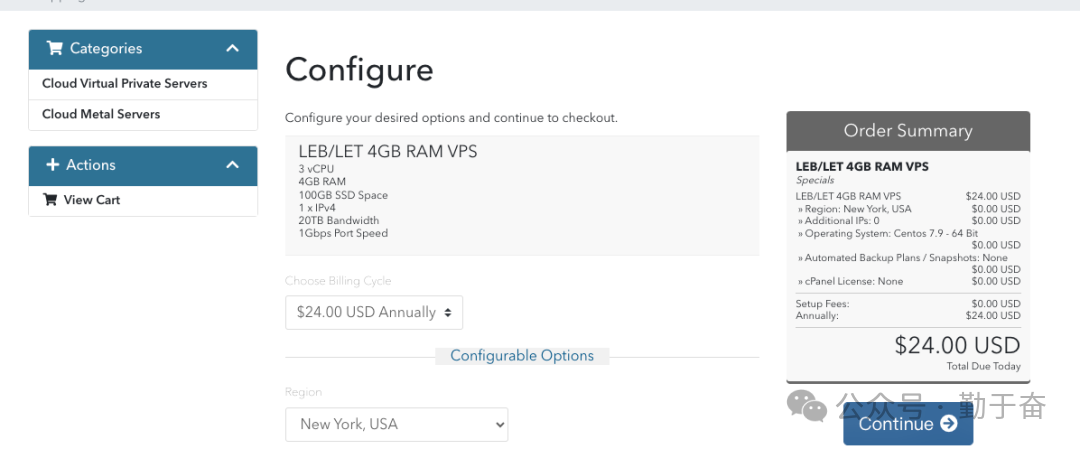Click the plus icon beside Actions

pos(53,165)
